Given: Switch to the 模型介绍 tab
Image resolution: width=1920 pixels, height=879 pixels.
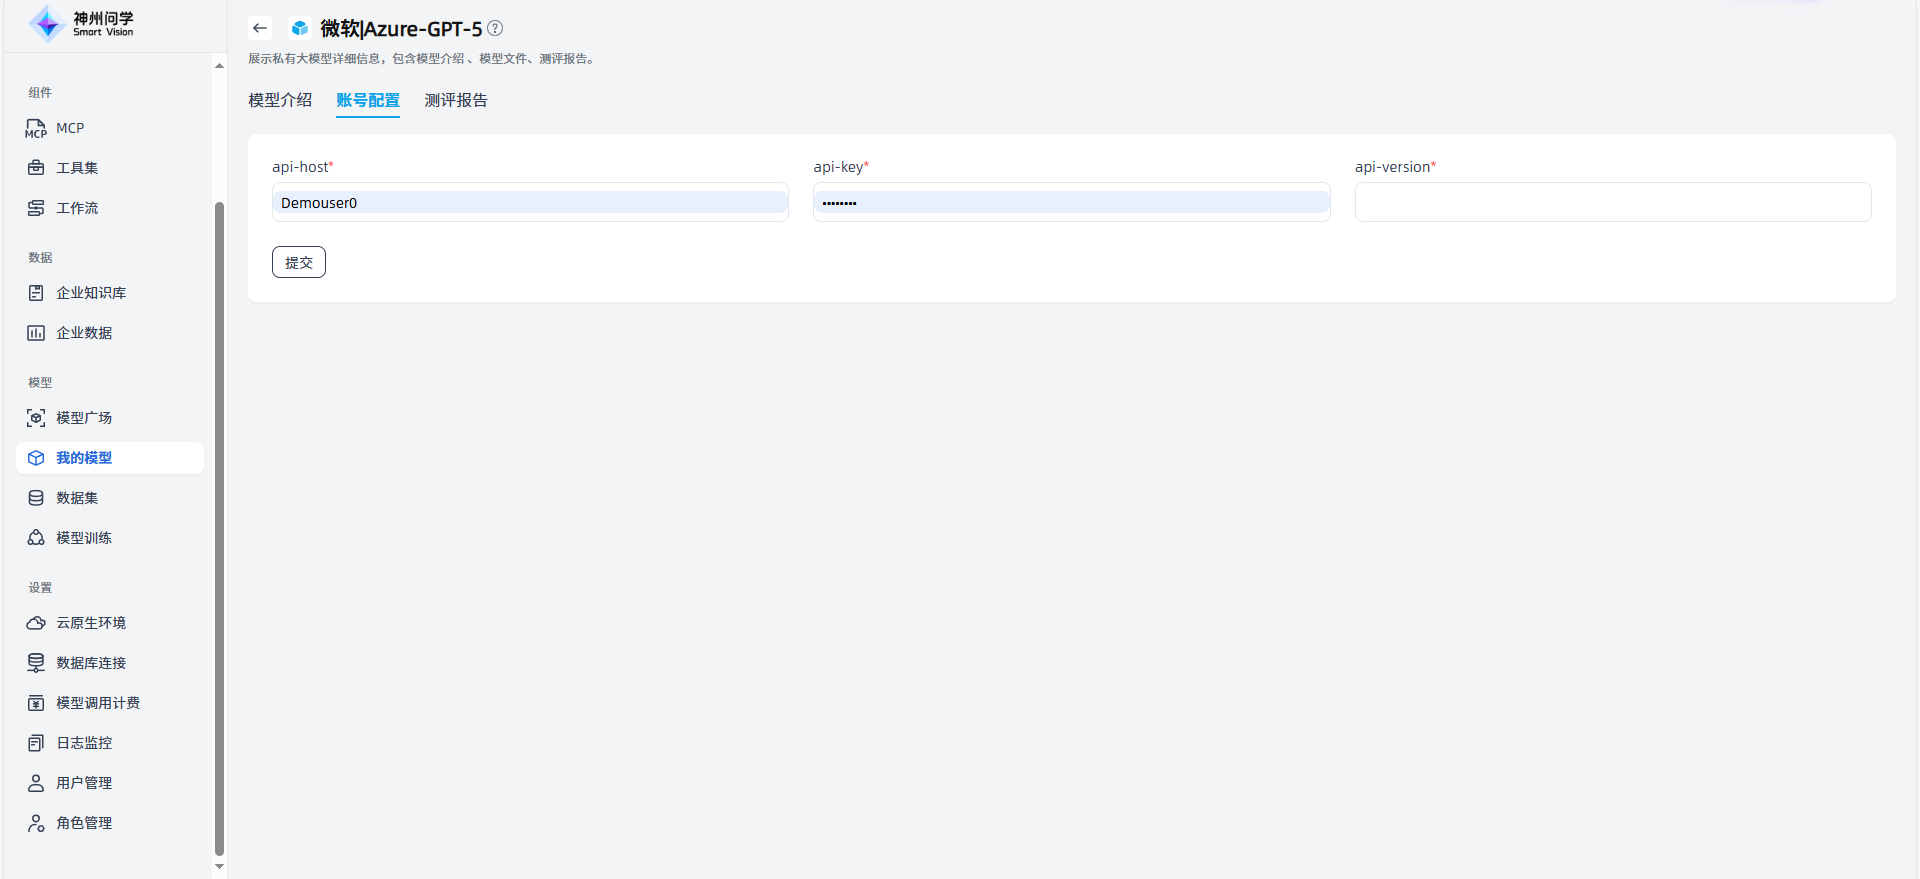Looking at the screenshot, I should 280,100.
